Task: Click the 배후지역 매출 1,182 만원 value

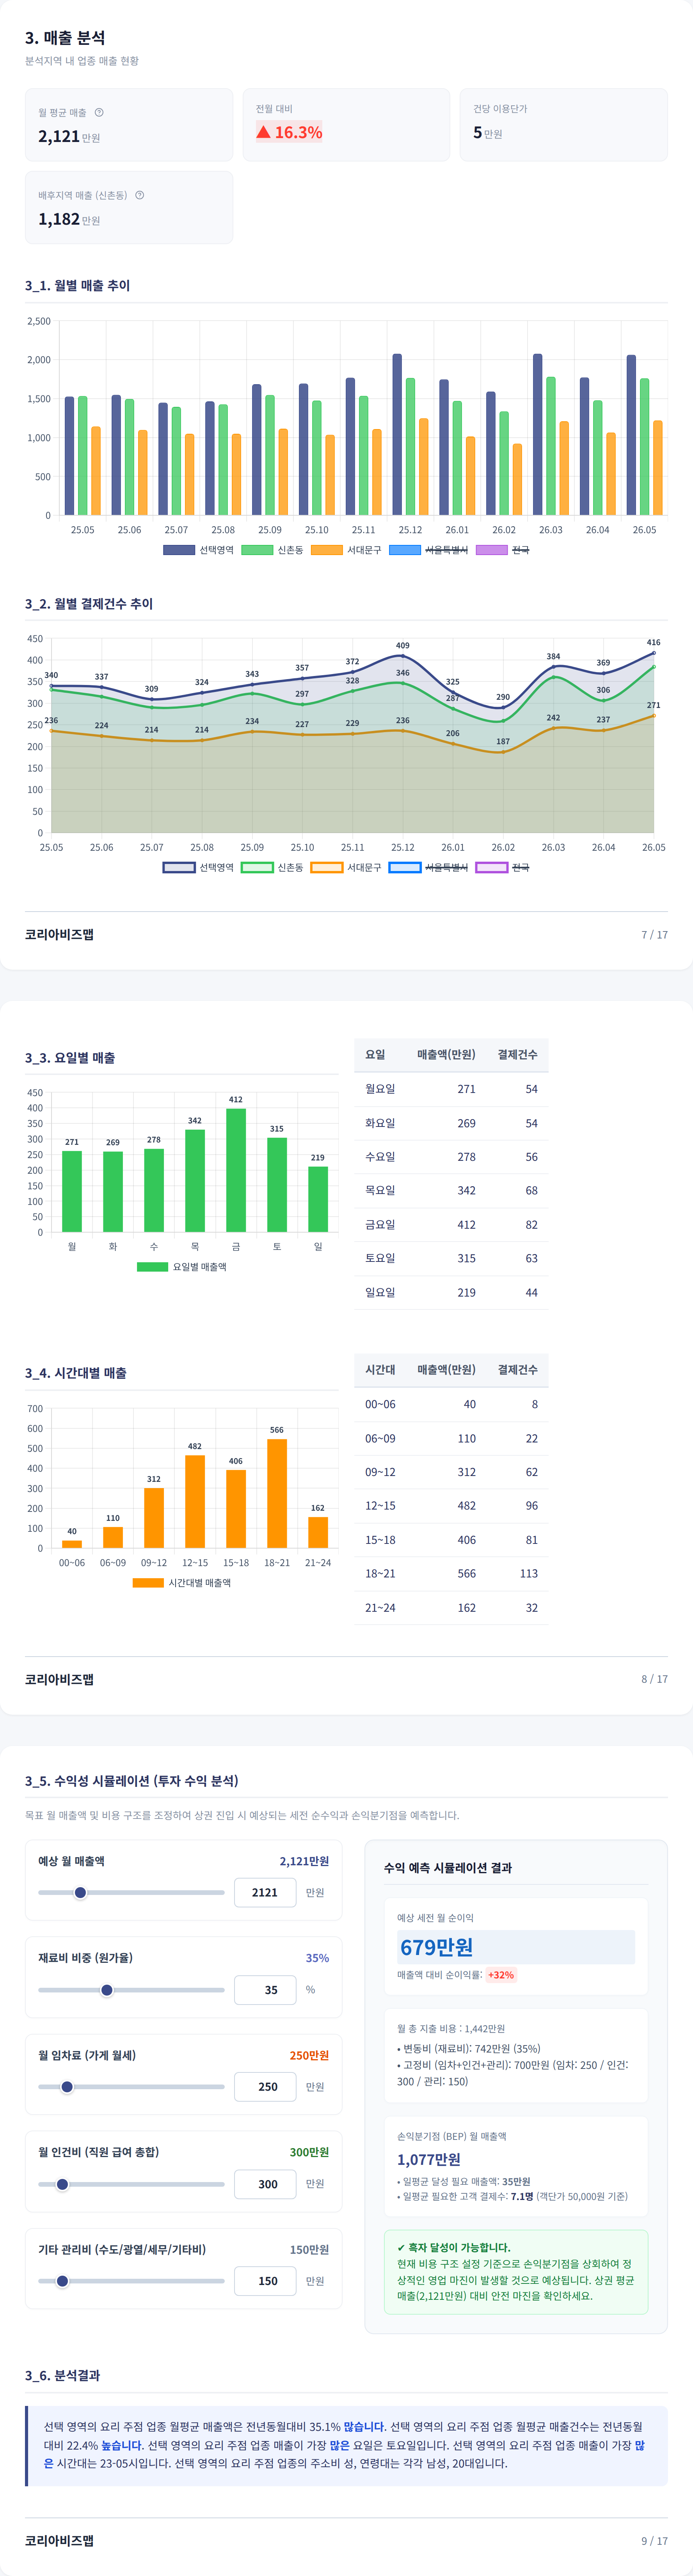Action: [69, 219]
